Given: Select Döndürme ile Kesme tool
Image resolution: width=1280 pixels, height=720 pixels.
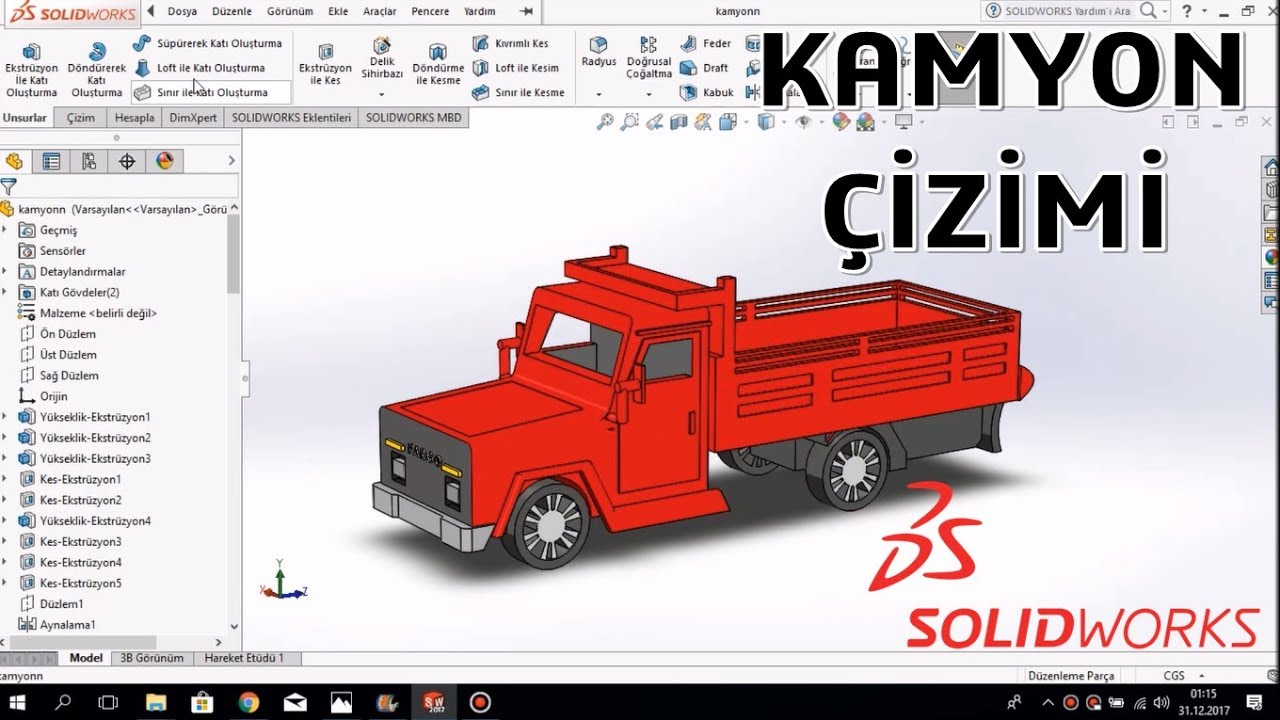Looking at the screenshot, I should (x=438, y=66).
